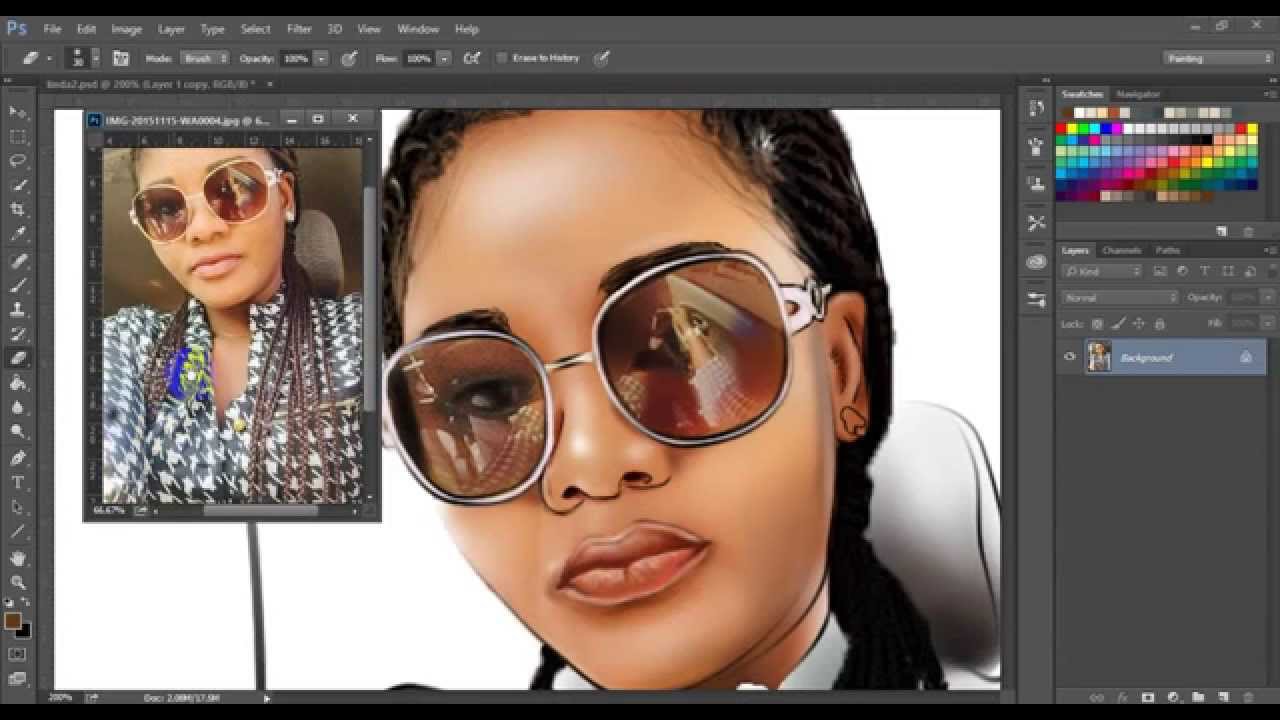Toggle pressure for size icon

click(x=601, y=58)
